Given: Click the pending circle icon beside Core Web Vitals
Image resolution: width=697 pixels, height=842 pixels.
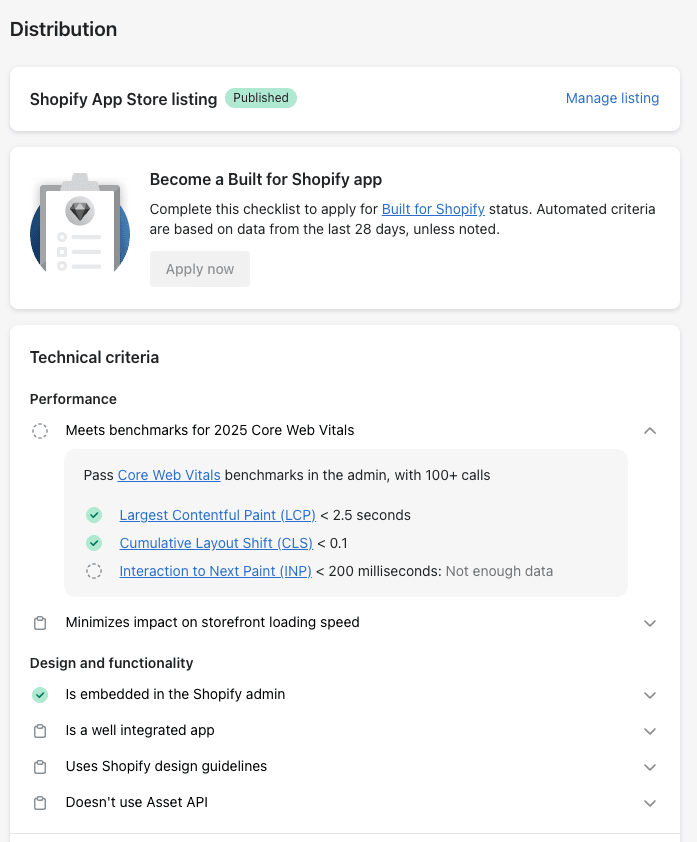Looking at the screenshot, I should [x=40, y=431].
